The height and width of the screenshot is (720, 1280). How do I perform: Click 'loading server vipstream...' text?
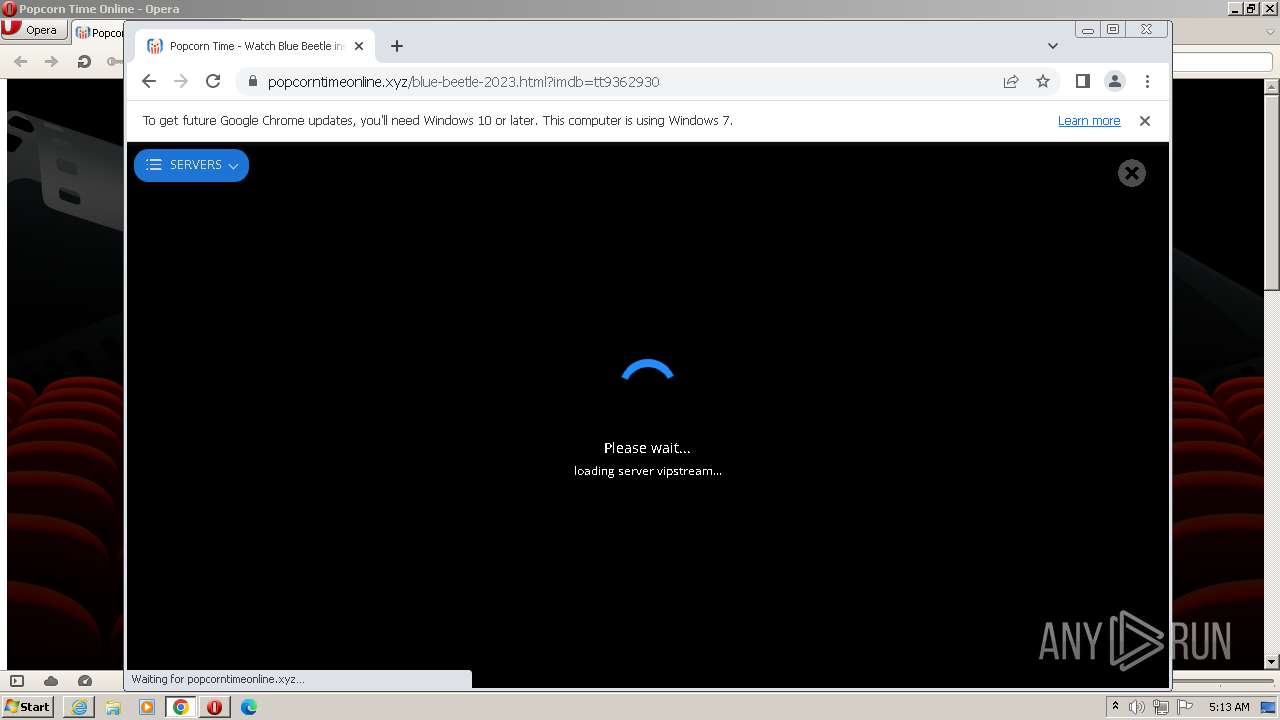(648, 471)
